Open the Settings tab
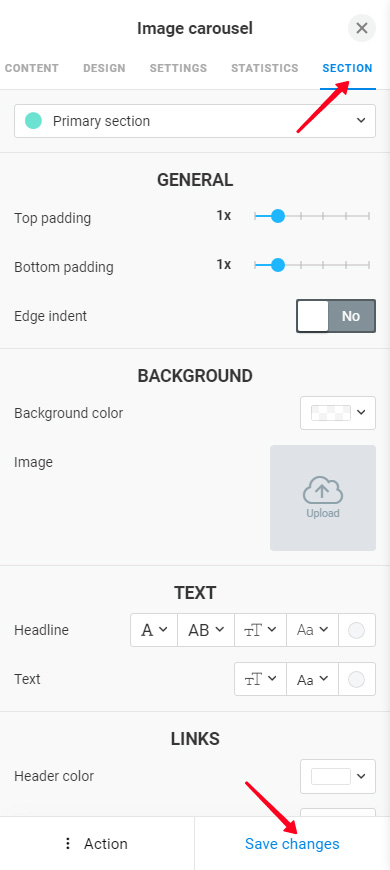 pos(178,68)
